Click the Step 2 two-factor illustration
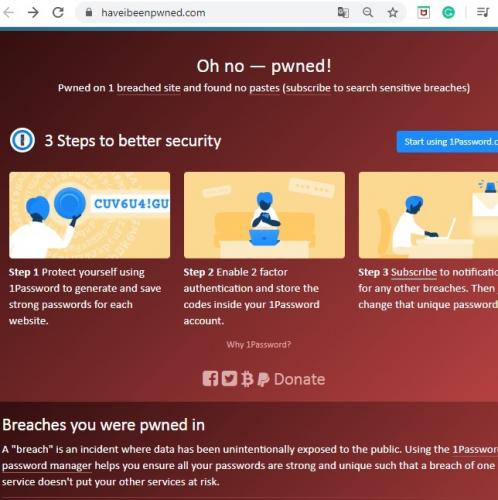 (x=264, y=215)
